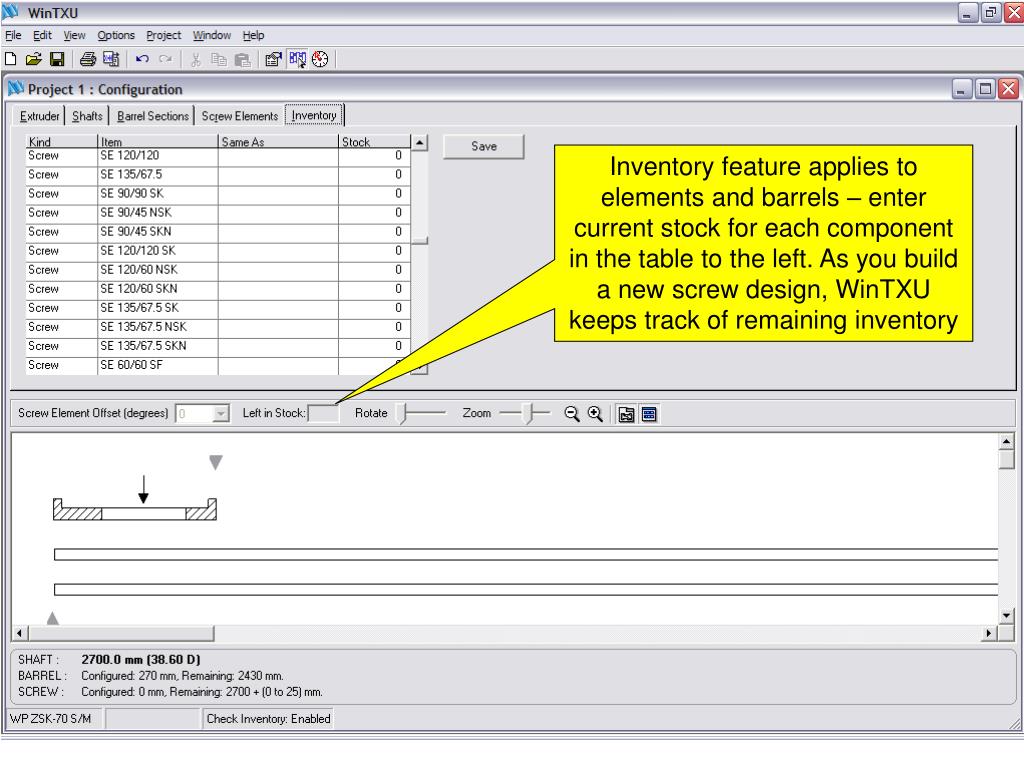Click the folder picture icon beside zoom
1024x768 pixels.
click(626, 415)
